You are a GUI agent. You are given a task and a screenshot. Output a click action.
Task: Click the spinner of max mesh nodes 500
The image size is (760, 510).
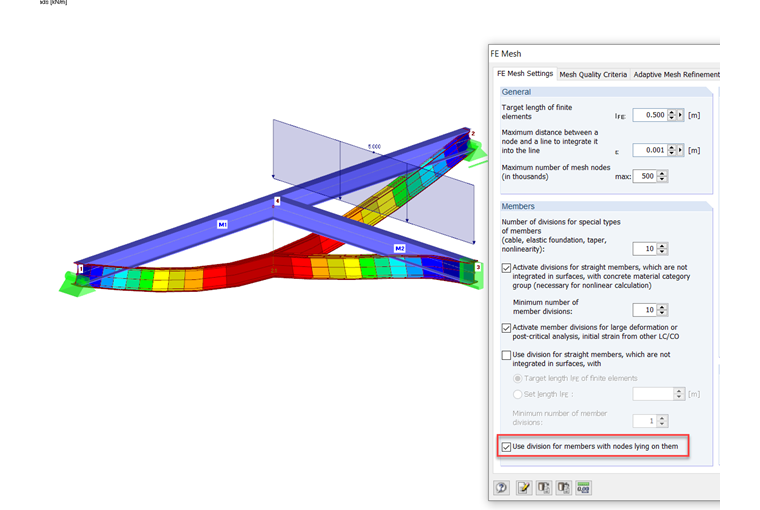click(662, 176)
